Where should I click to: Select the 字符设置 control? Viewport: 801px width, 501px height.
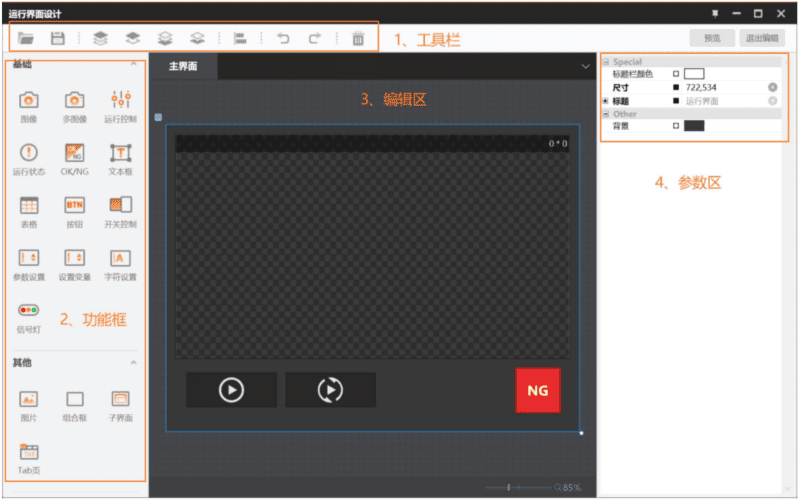[121, 264]
